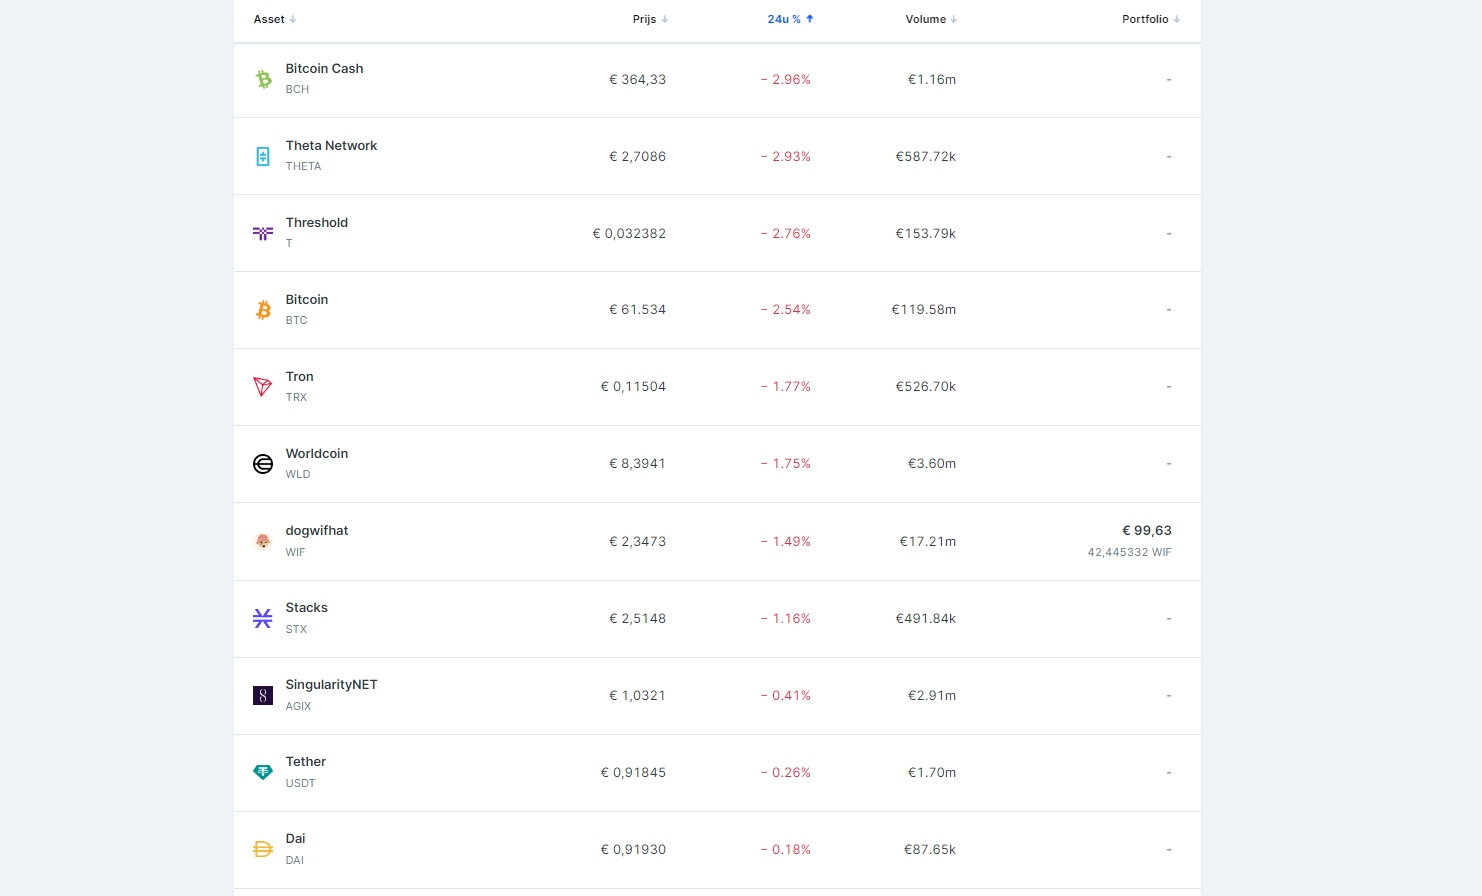Screen dimensions: 1482x896
Task: Click the yellow Dai logo icon
Action: pyautogui.click(x=263, y=849)
